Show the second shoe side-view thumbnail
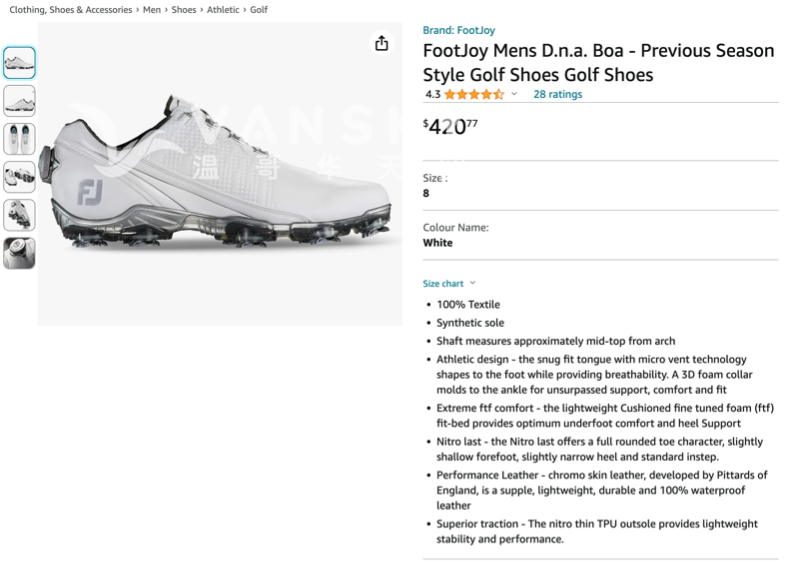The width and height of the screenshot is (800, 570). 19,101
